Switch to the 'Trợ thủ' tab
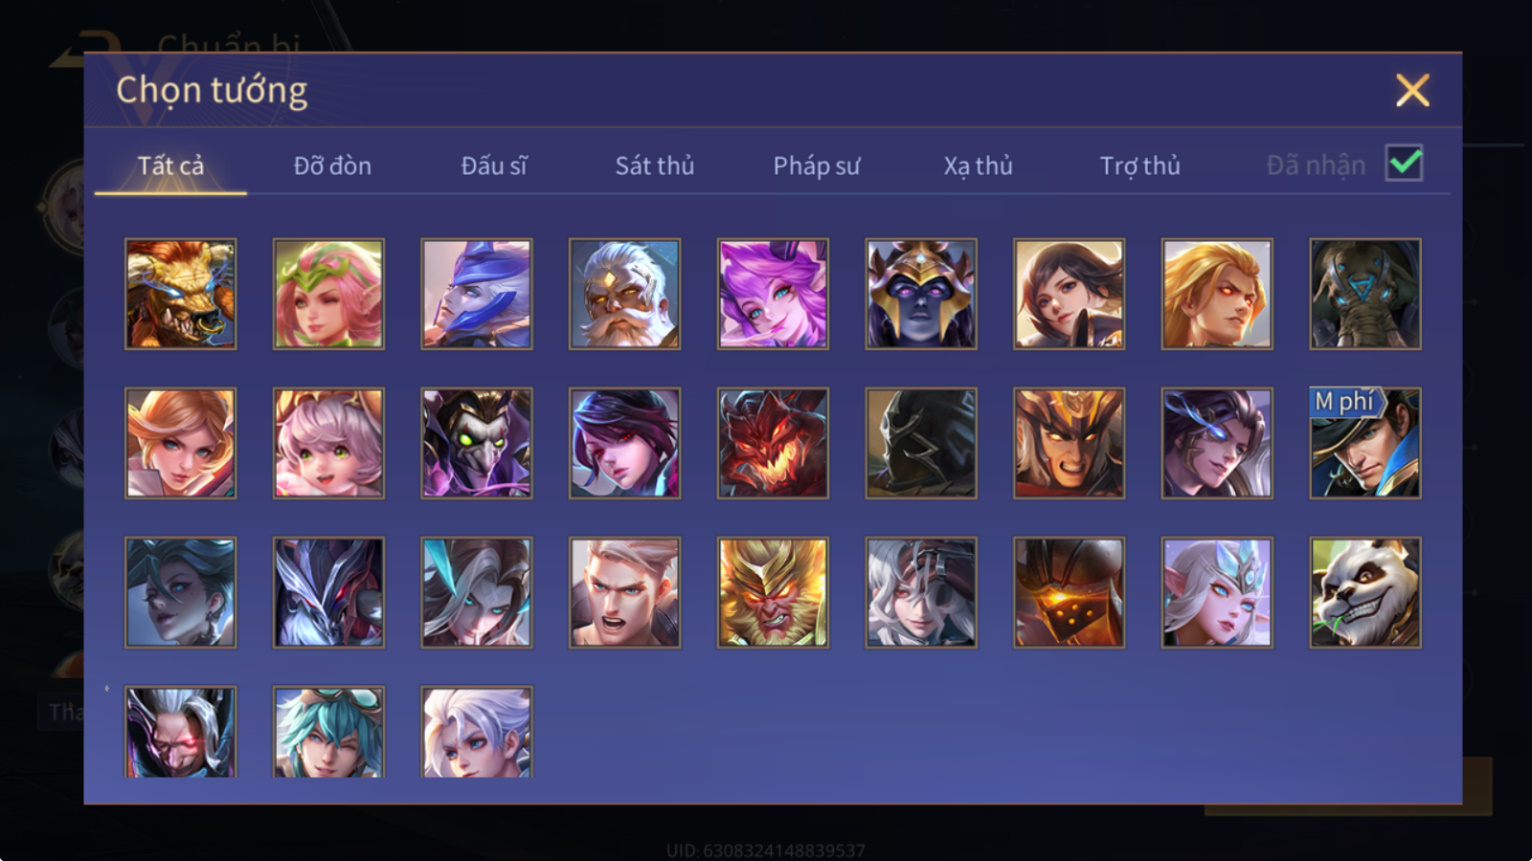This screenshot has width=1532, height=861. pos(1140,166)
